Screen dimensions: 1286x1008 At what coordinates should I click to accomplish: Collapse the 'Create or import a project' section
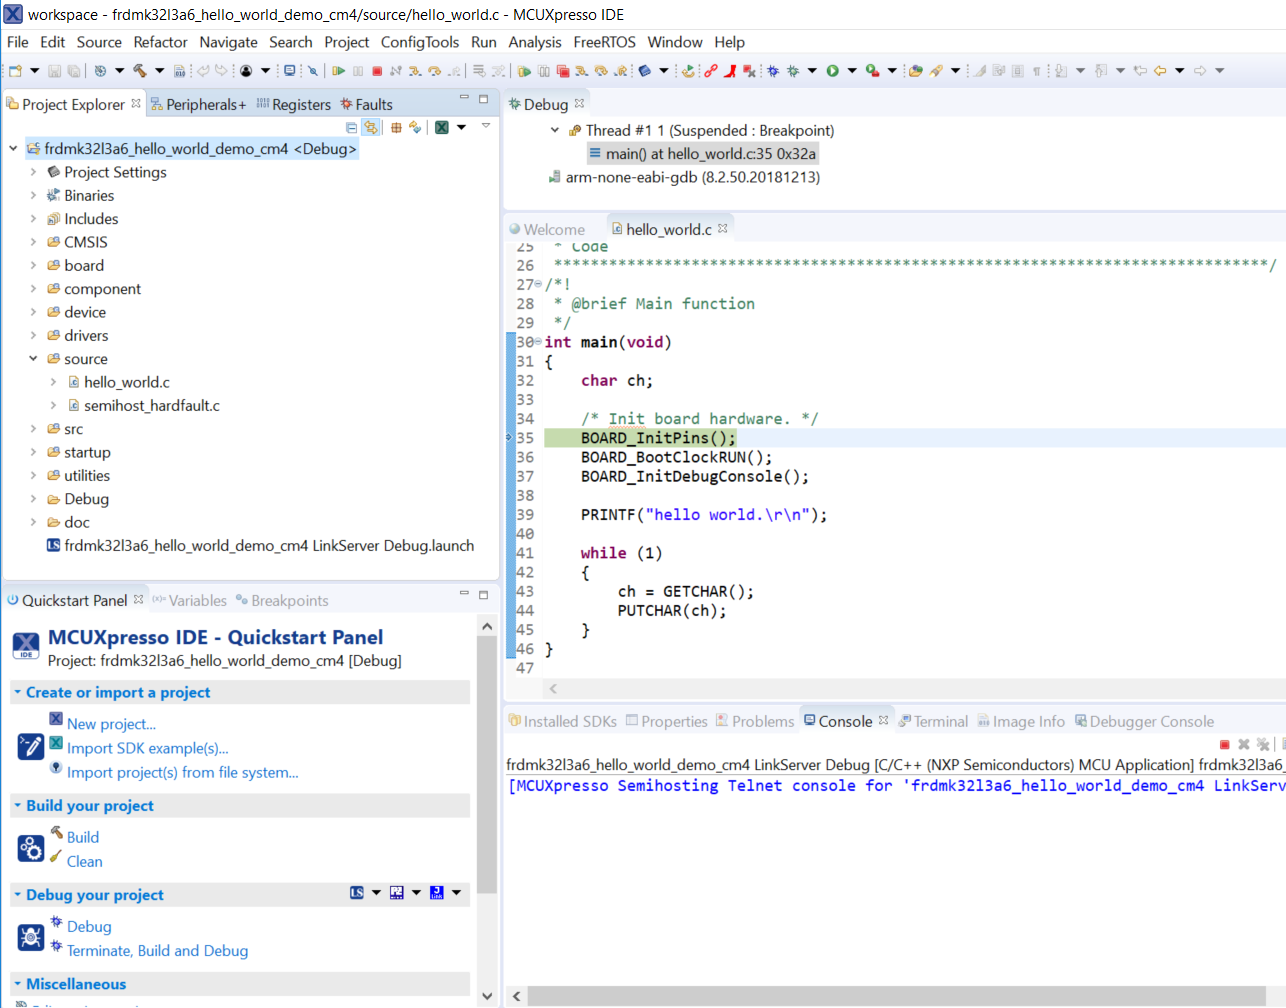pos(17,692)
